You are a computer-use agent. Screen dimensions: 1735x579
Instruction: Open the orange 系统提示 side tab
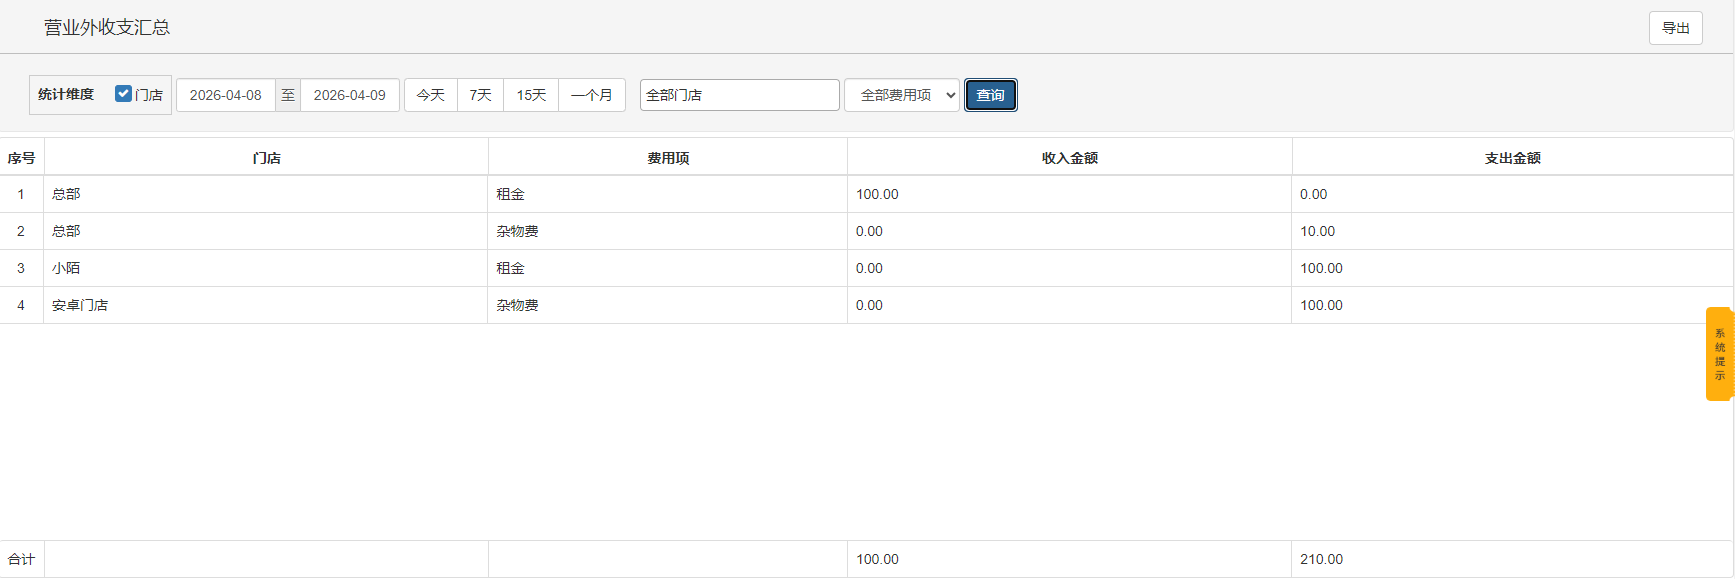click(1719, 354)
